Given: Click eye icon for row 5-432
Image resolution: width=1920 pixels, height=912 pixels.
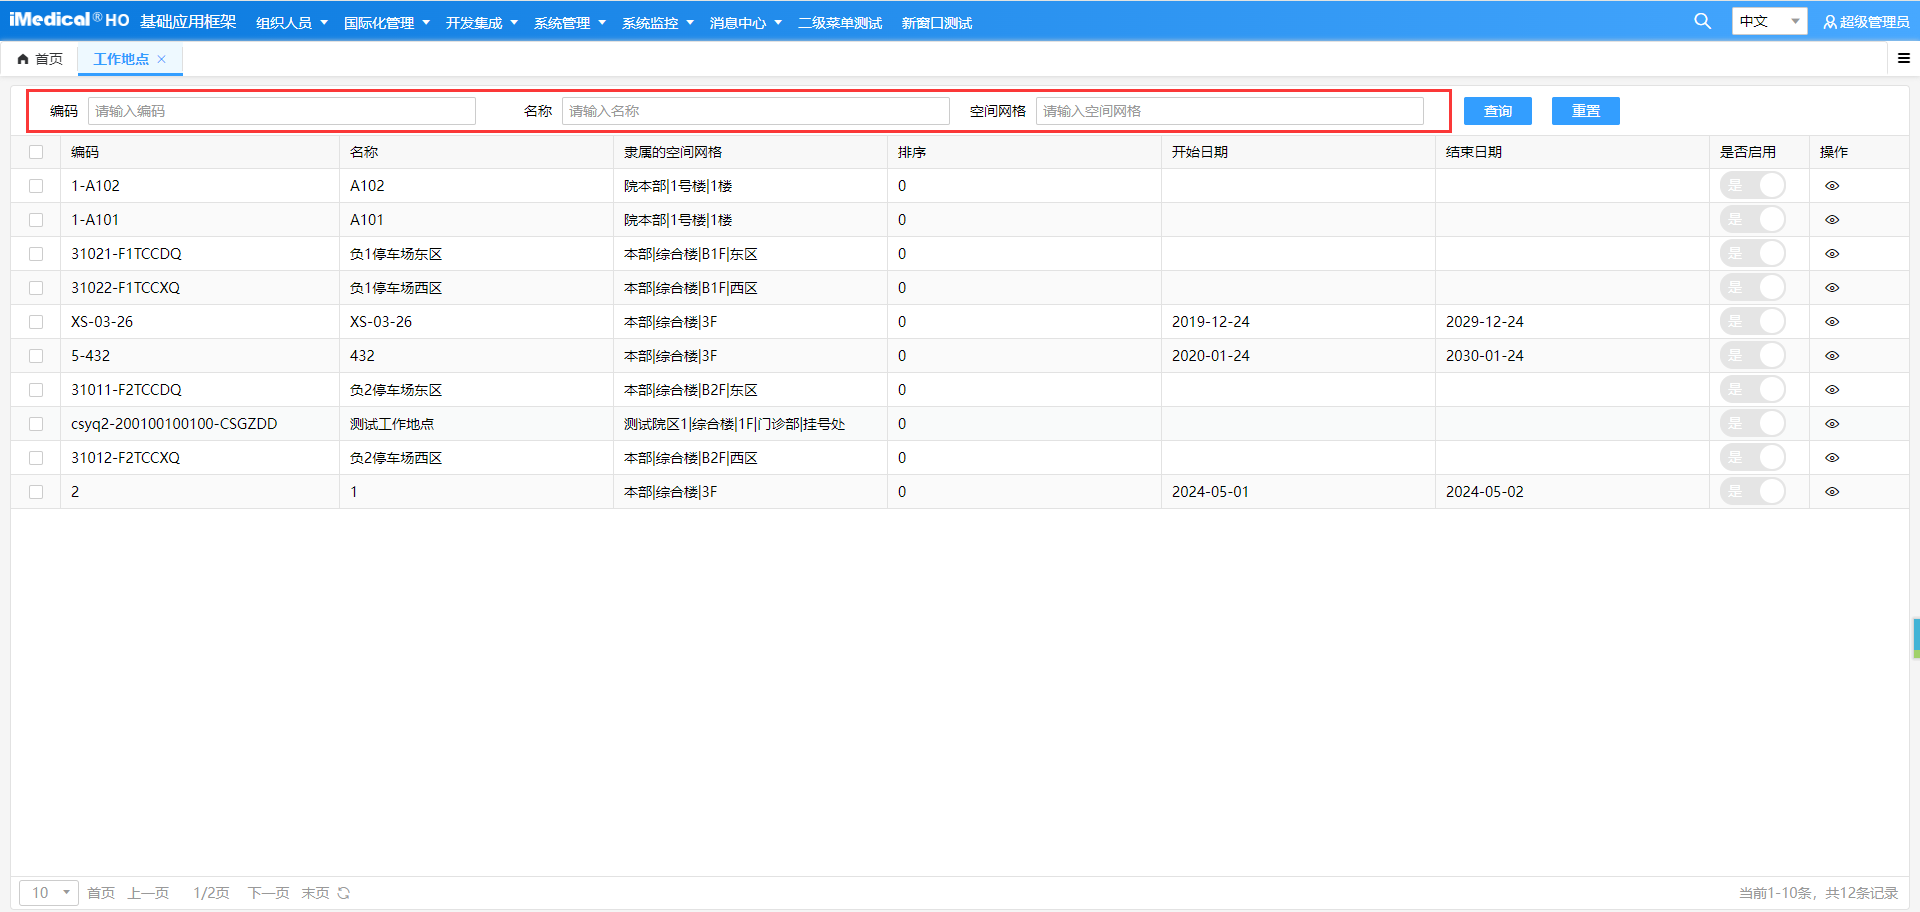Looking at the screenshot, I should [x=1832, y=356].
